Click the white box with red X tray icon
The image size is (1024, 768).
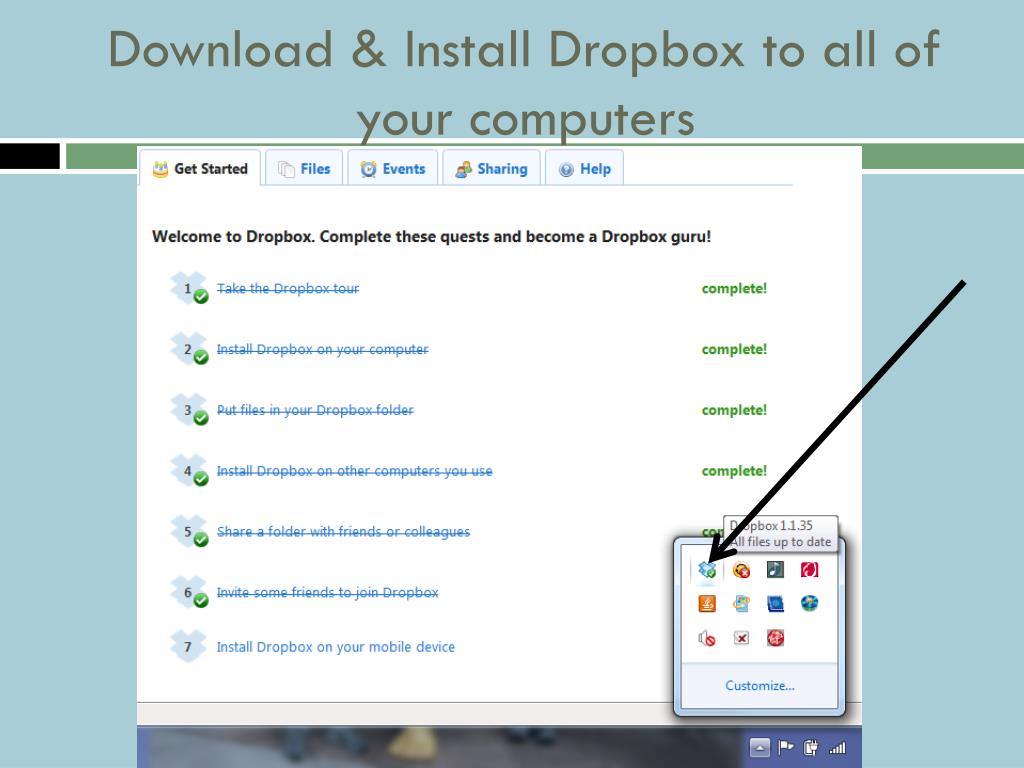click(x=741, y=638)
